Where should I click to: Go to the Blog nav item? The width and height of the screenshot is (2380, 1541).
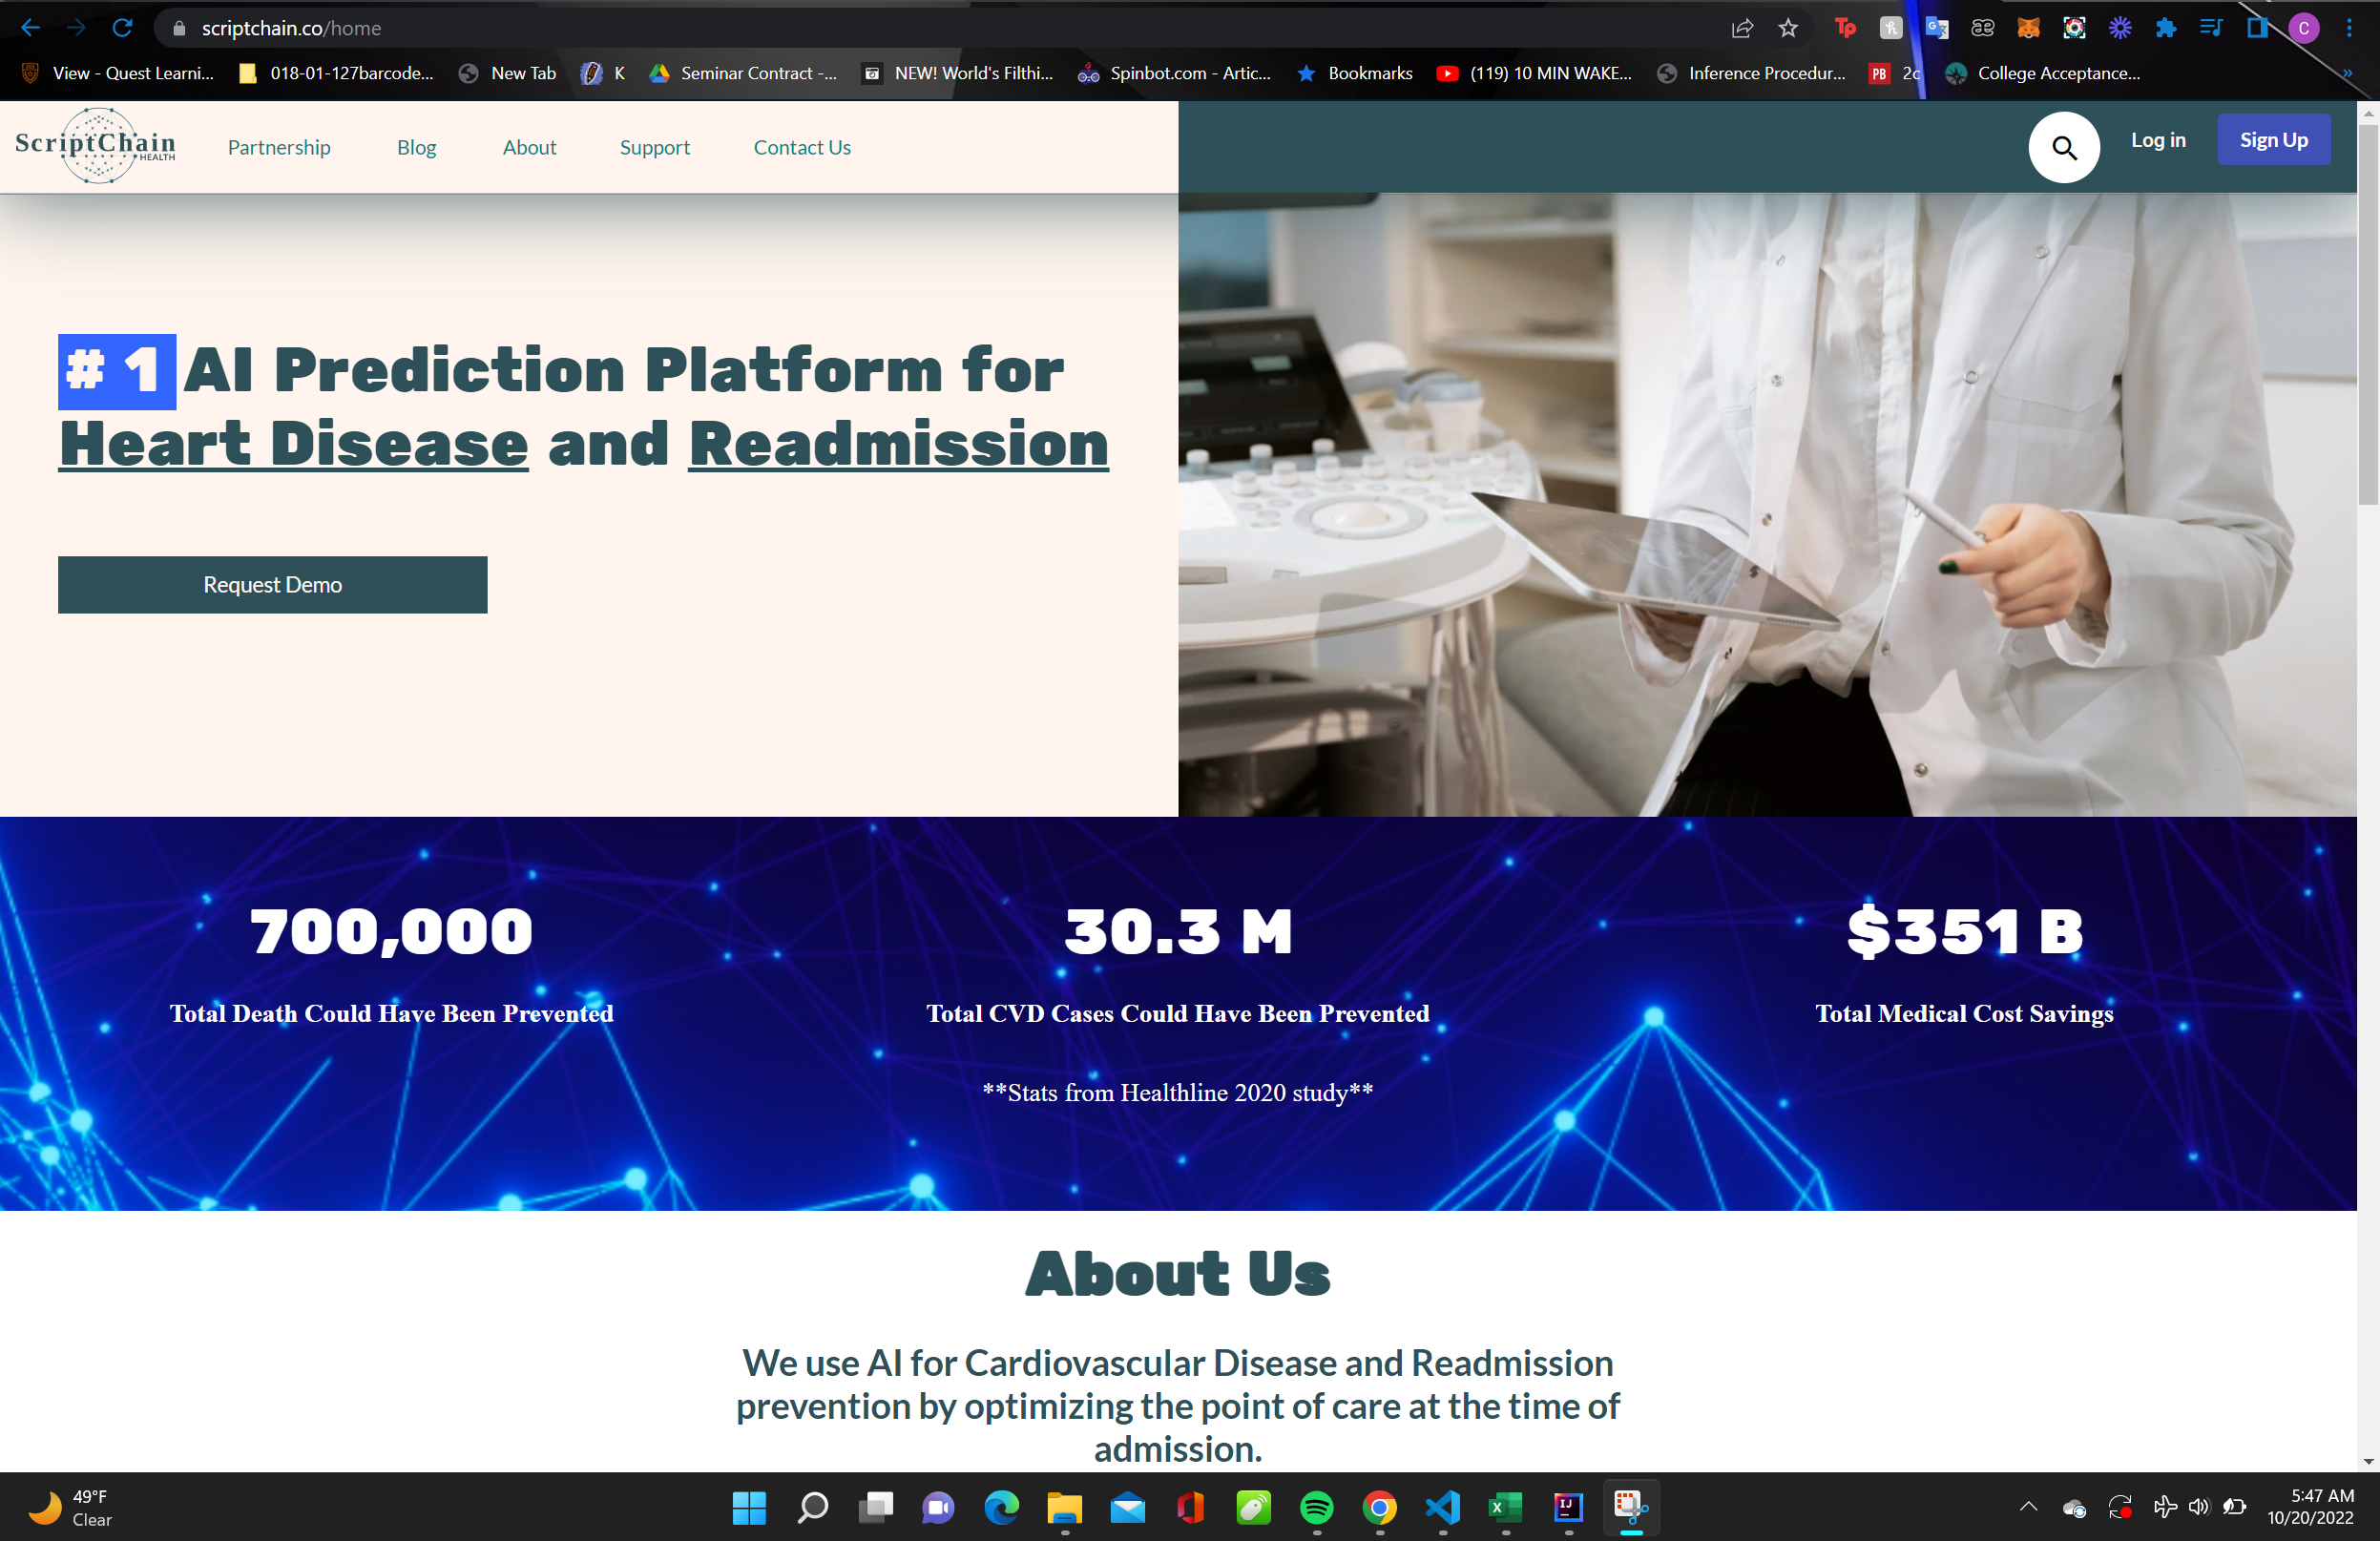(416, 147)
